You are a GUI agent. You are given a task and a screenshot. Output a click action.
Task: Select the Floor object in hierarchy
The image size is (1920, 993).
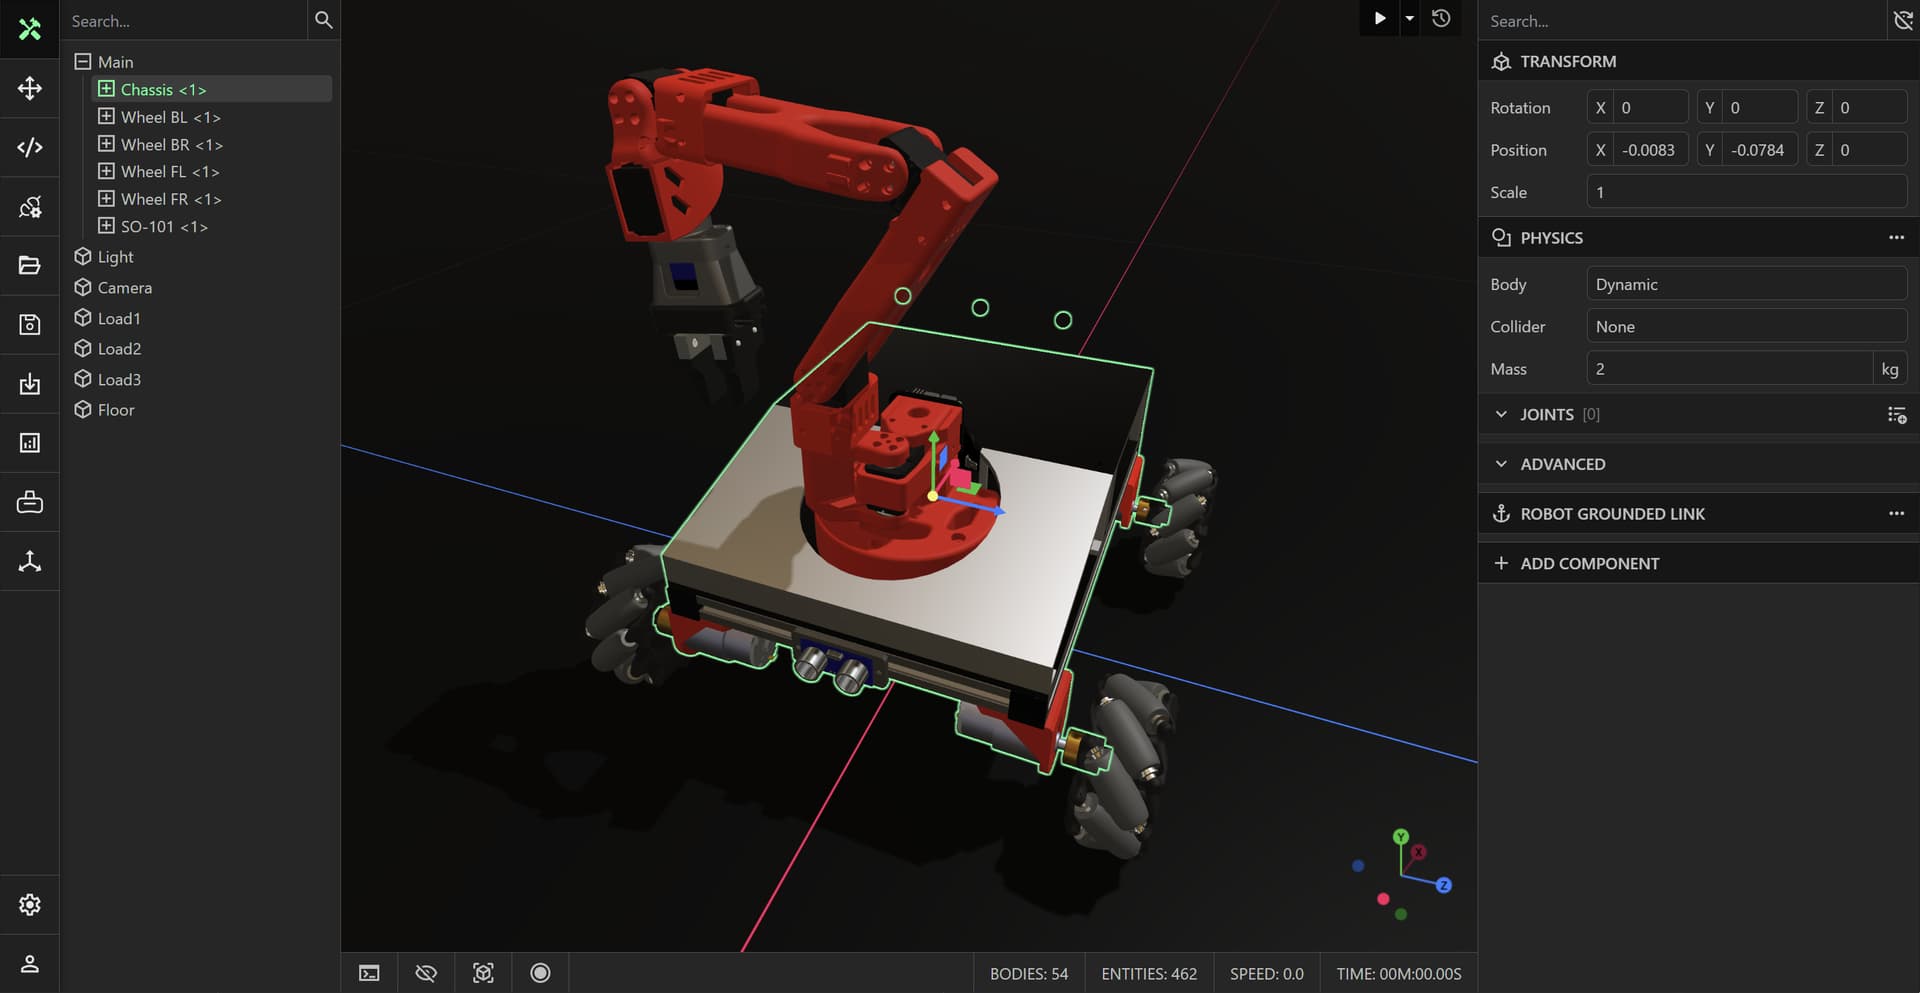(x=116, y=410)
